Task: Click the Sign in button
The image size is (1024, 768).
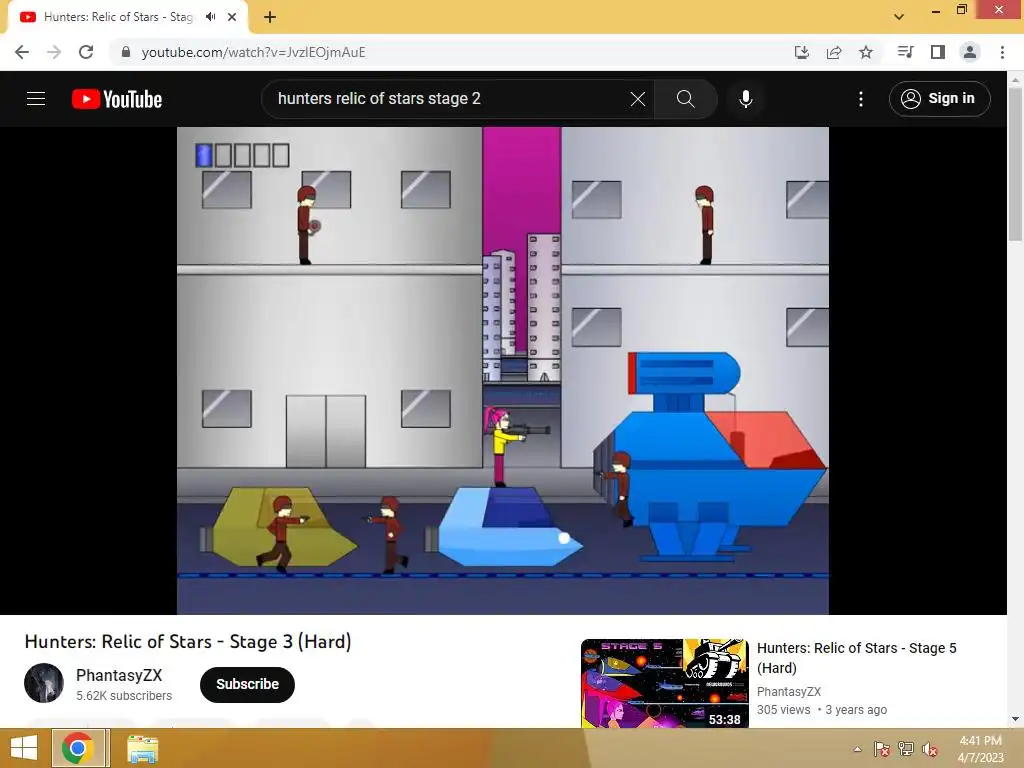Action: (x=939, y=99)
